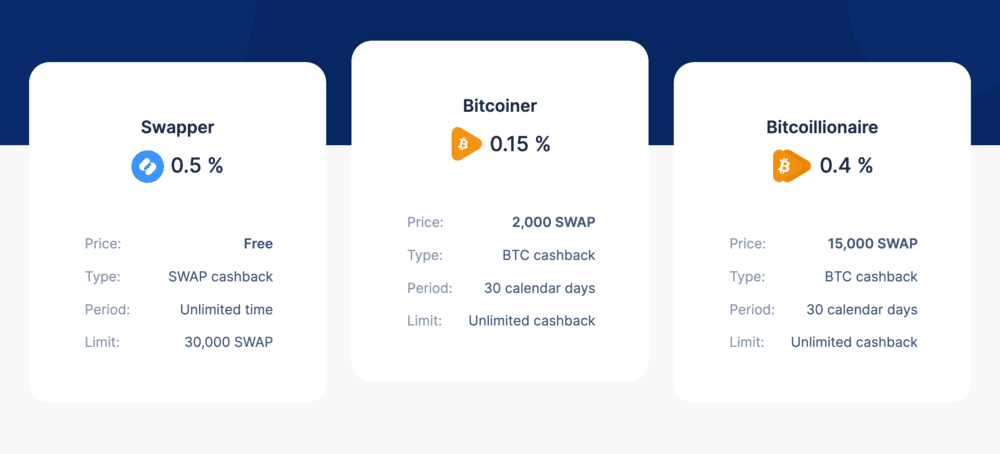Select the Bitcoillionaire plan title
This screenshot has width=1000, height=454.
tap(822, 127)
